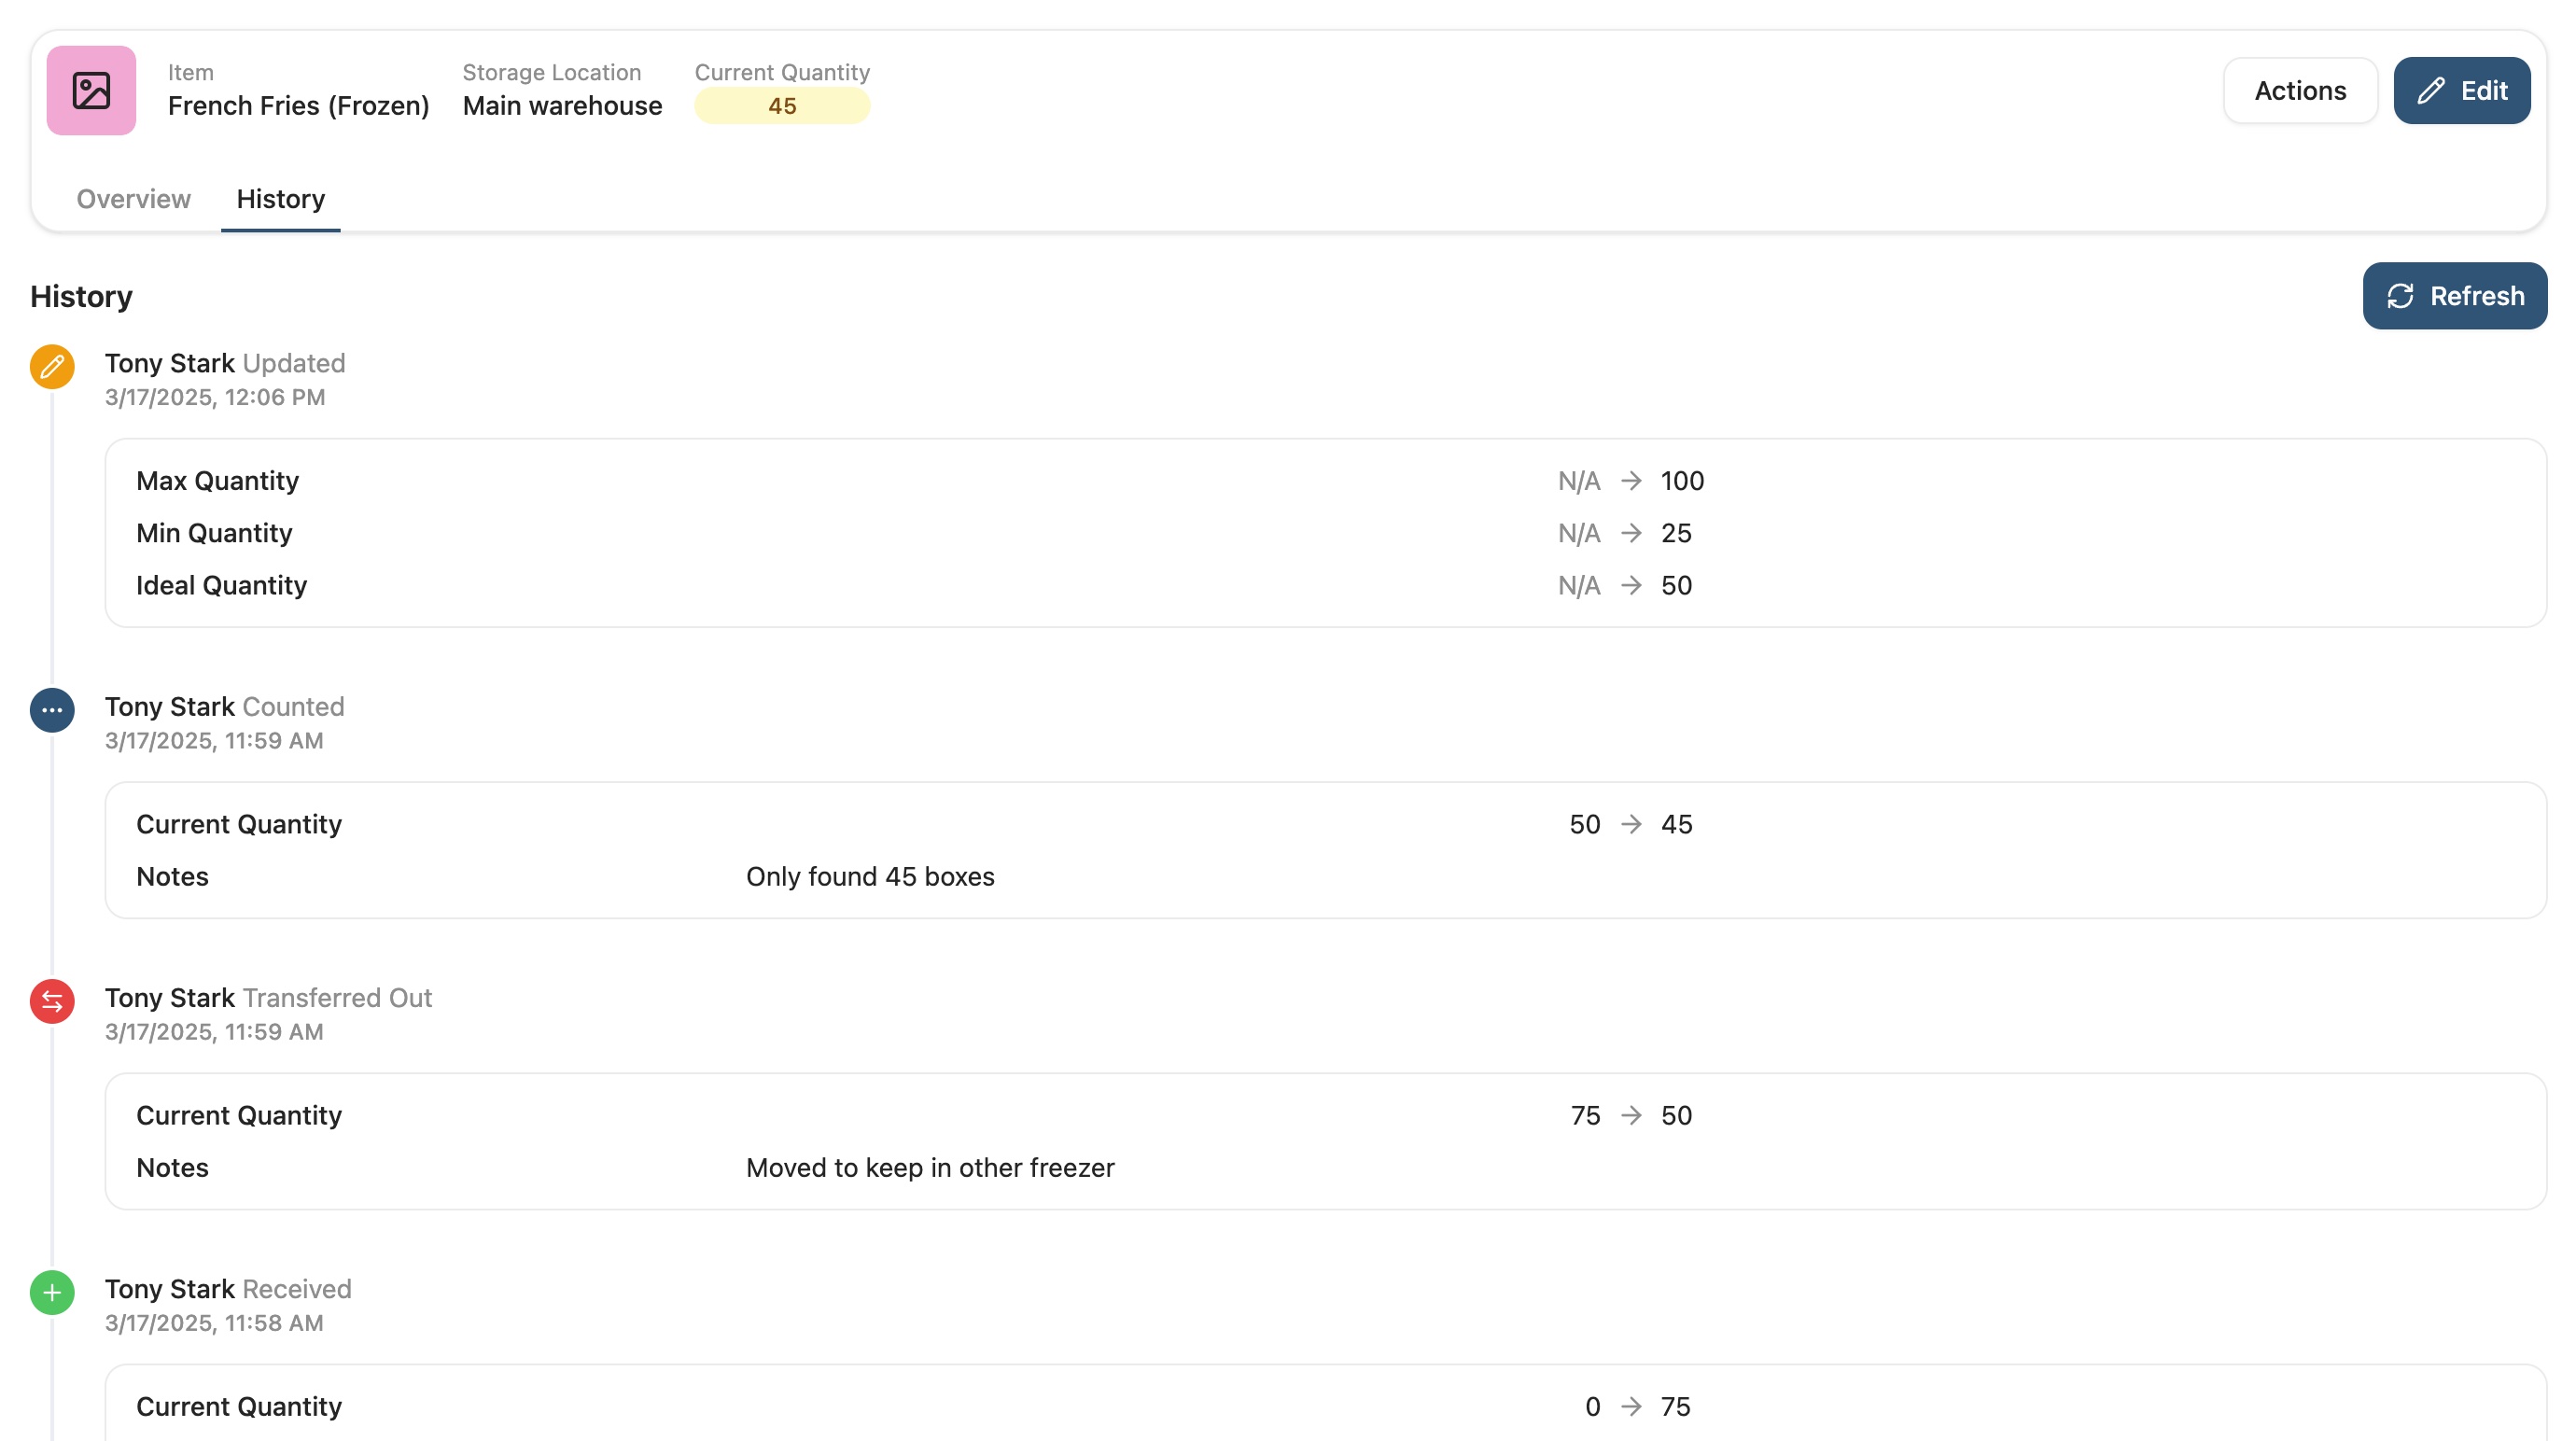Click the green plus Received event icon
This screenshot has width=2576, height=1441.
coord(52,1292)
